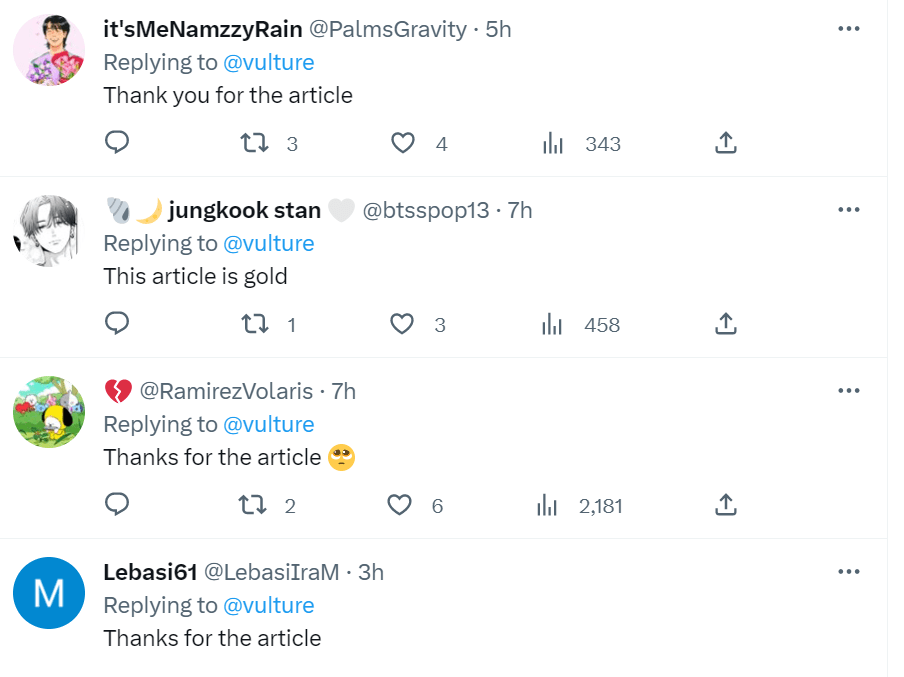View the 2,181 views analytics

tap(547, 506)
